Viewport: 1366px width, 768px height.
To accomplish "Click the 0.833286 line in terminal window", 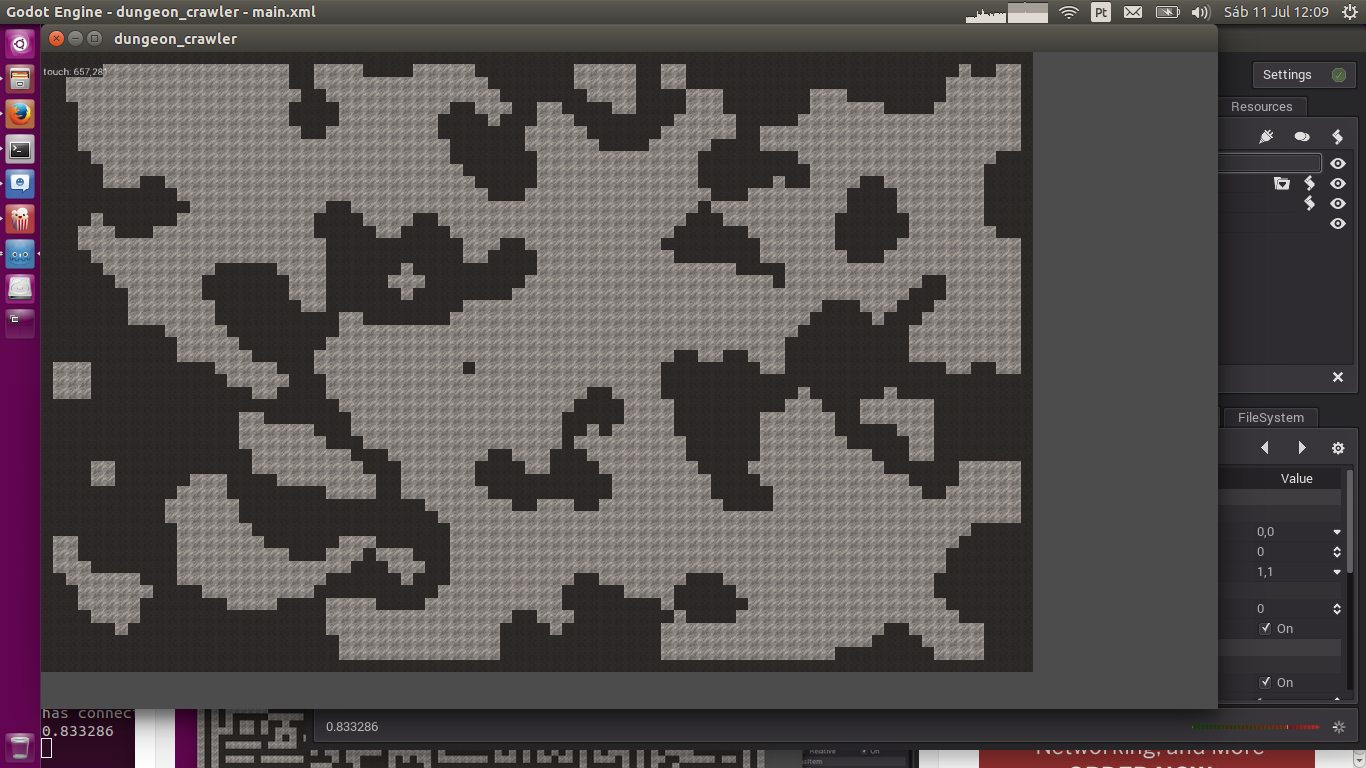I will [x=78, y=731].
